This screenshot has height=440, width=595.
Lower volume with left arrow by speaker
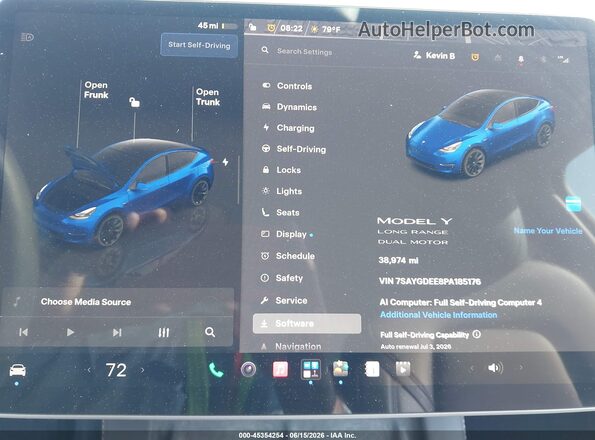(x=472, y=368)
